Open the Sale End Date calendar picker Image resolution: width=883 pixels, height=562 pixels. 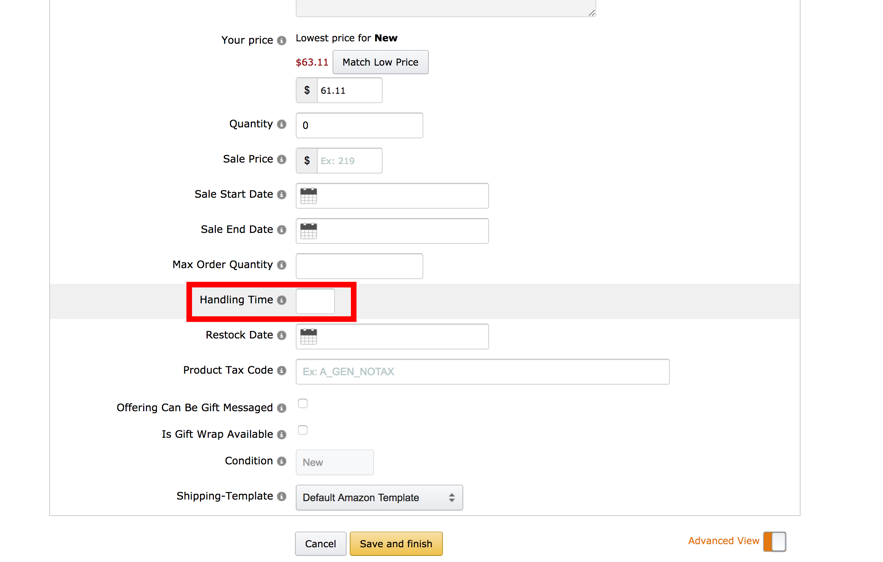point(309,231)
